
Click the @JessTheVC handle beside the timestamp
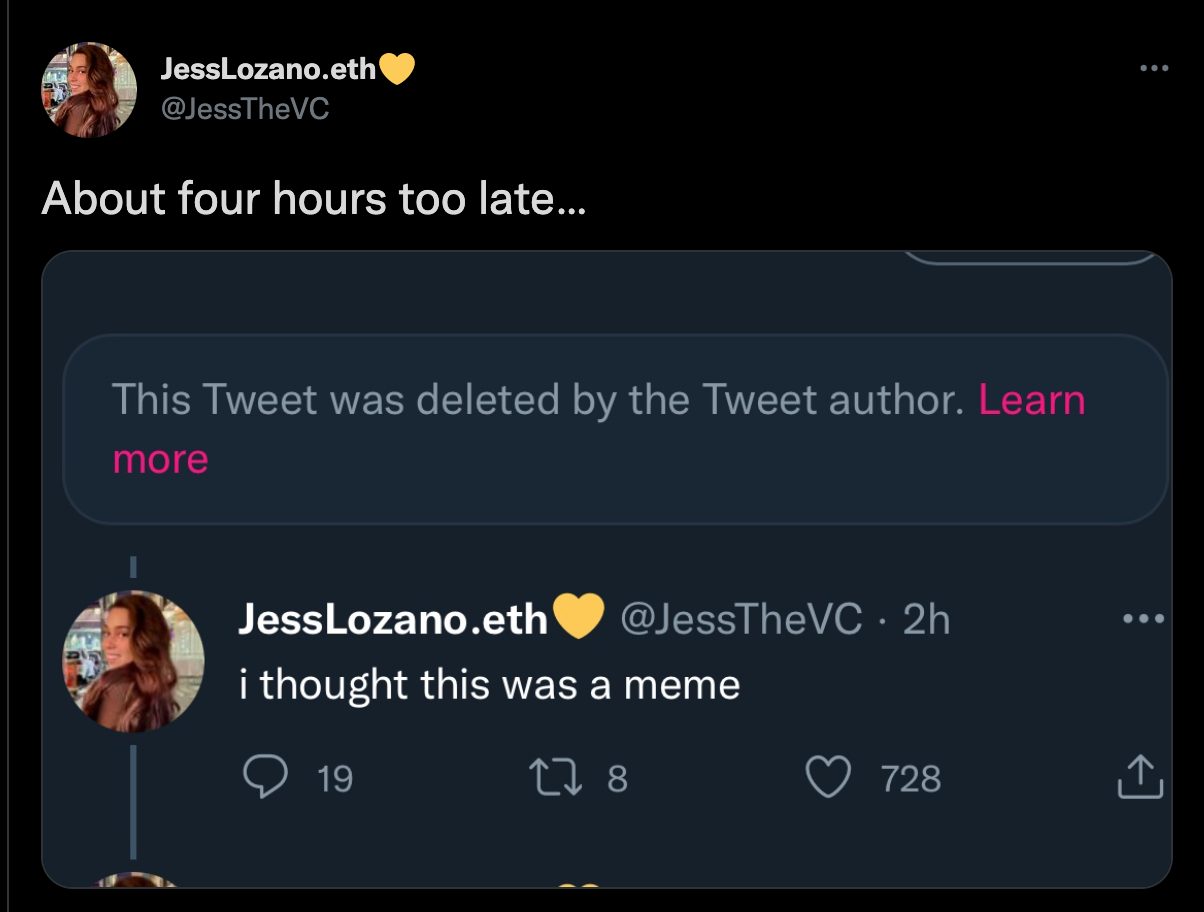point(741,619)
